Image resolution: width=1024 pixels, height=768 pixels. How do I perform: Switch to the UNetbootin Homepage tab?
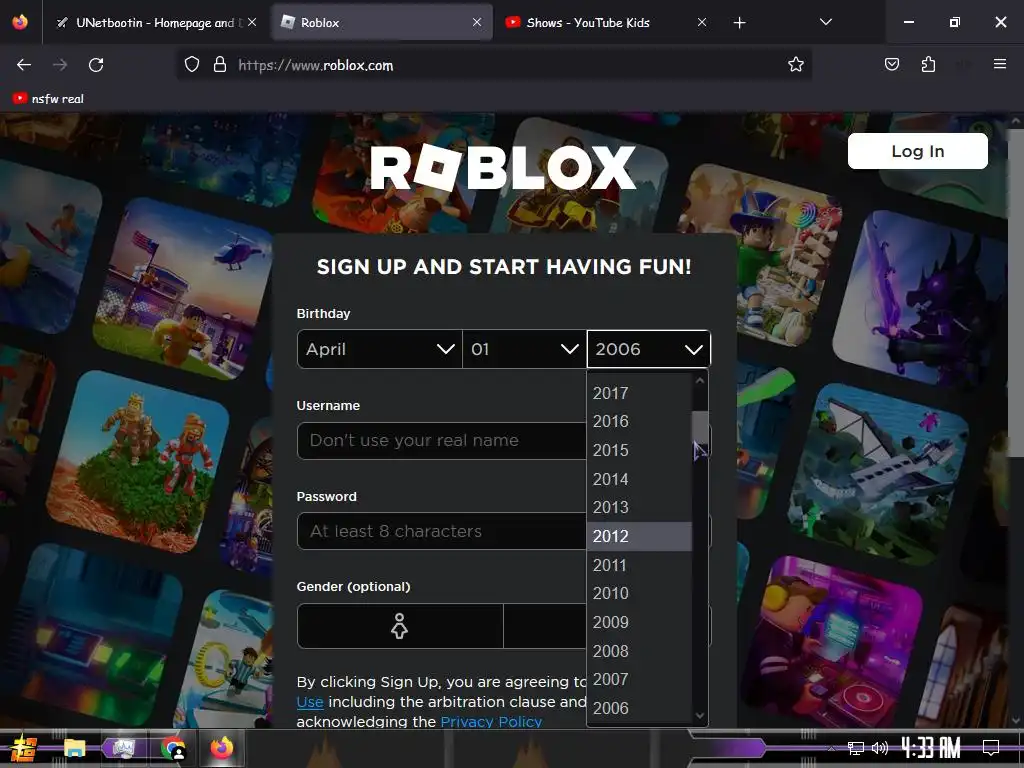156,22
